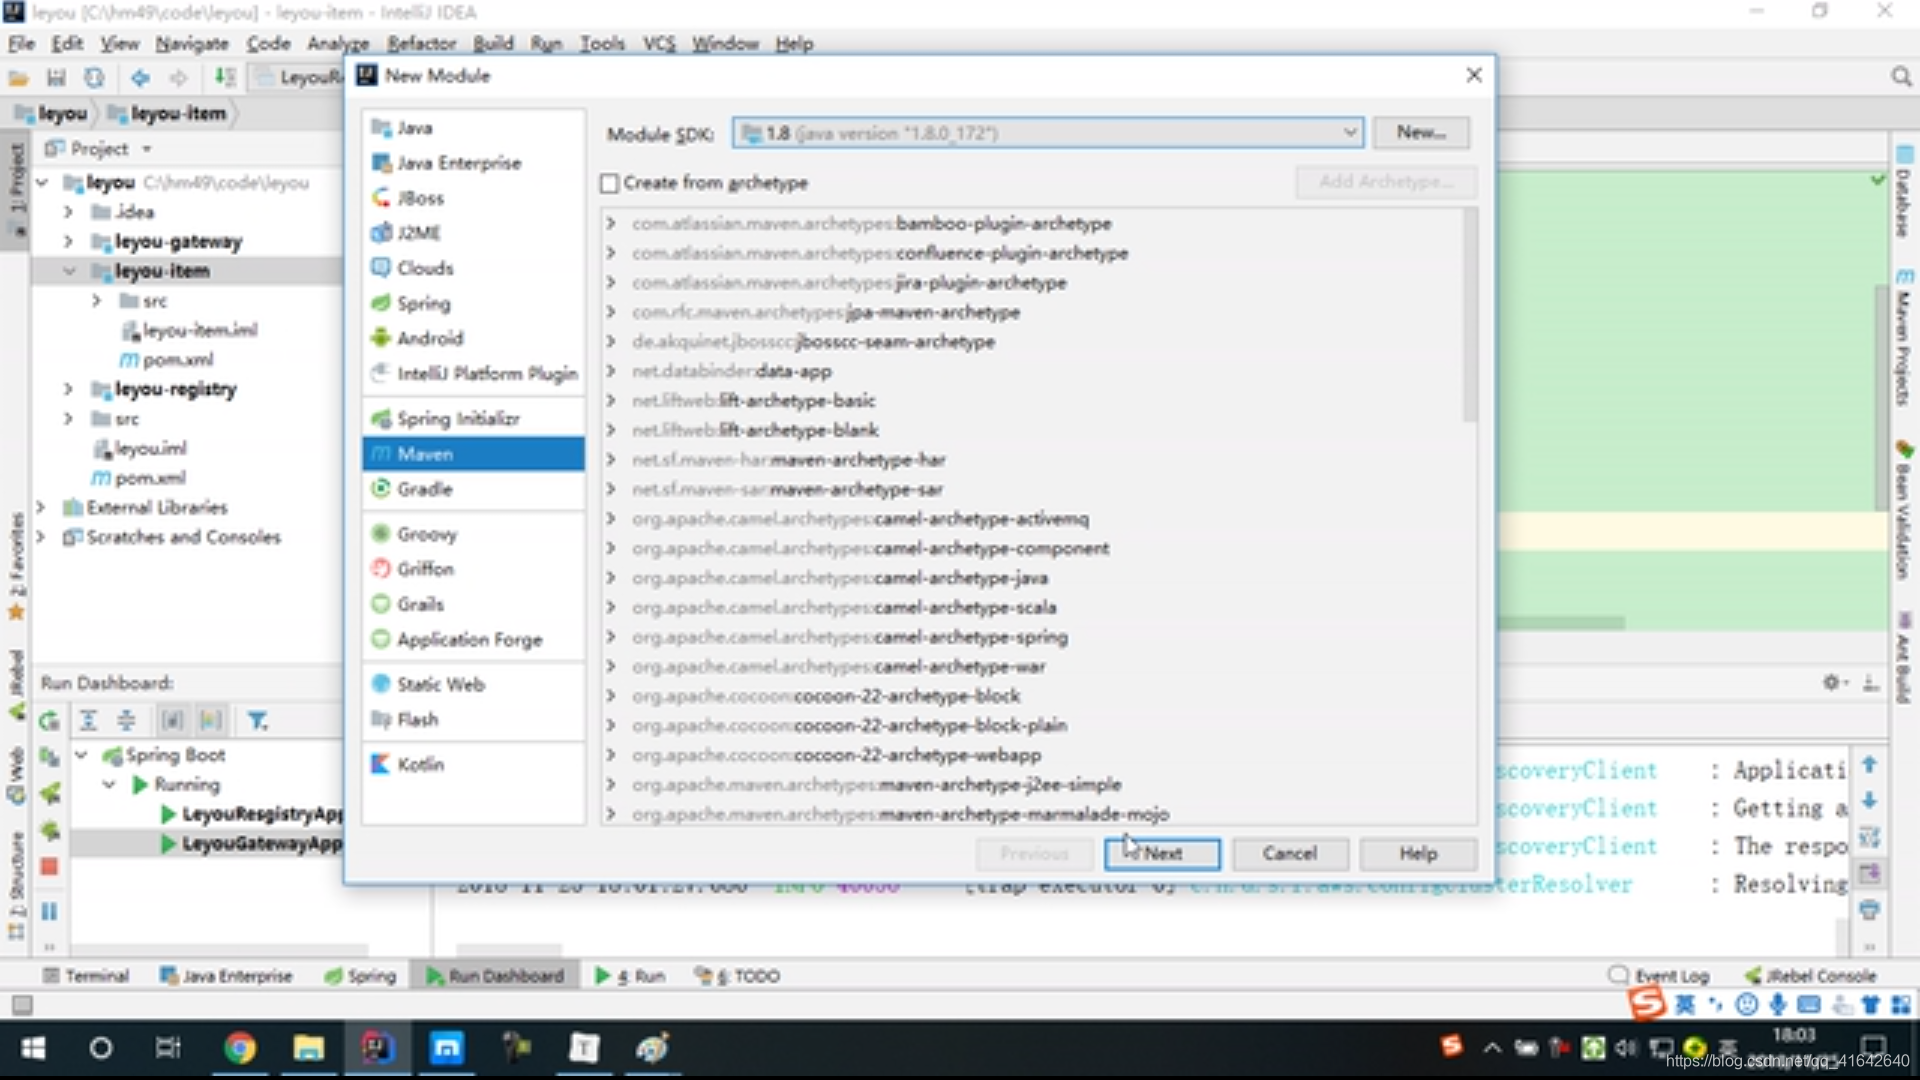The height and width of the screenshot is (1080, 1920).
Task: Click Back navigation arrow in toolbar
Action: pos(140,77)
